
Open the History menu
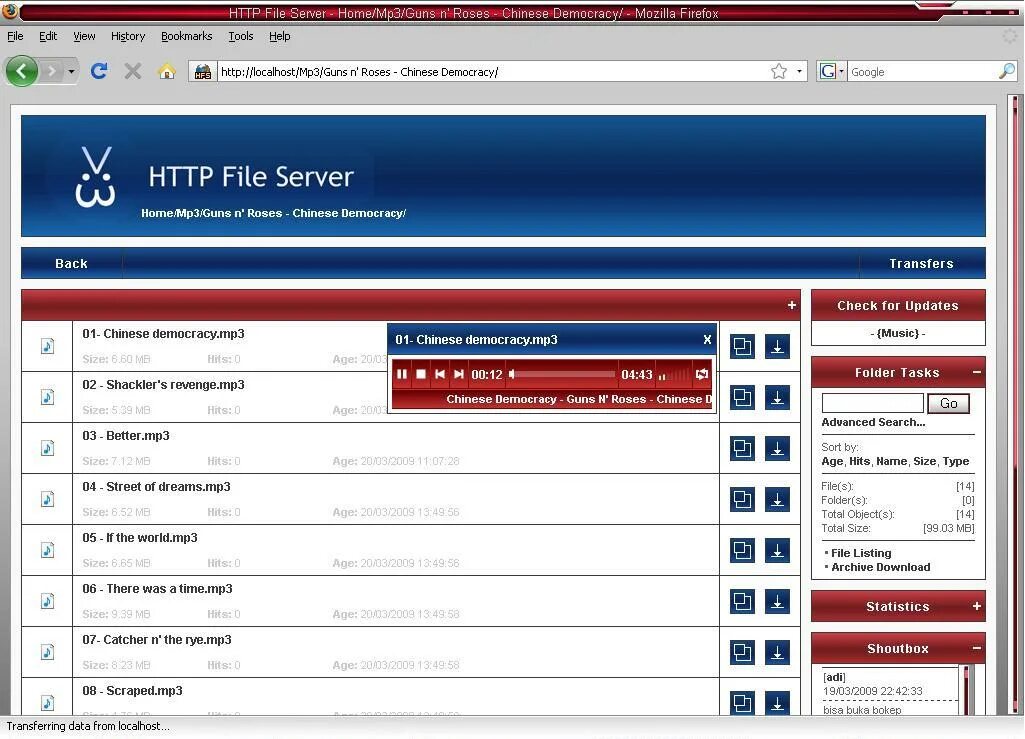tap(127, 36)
